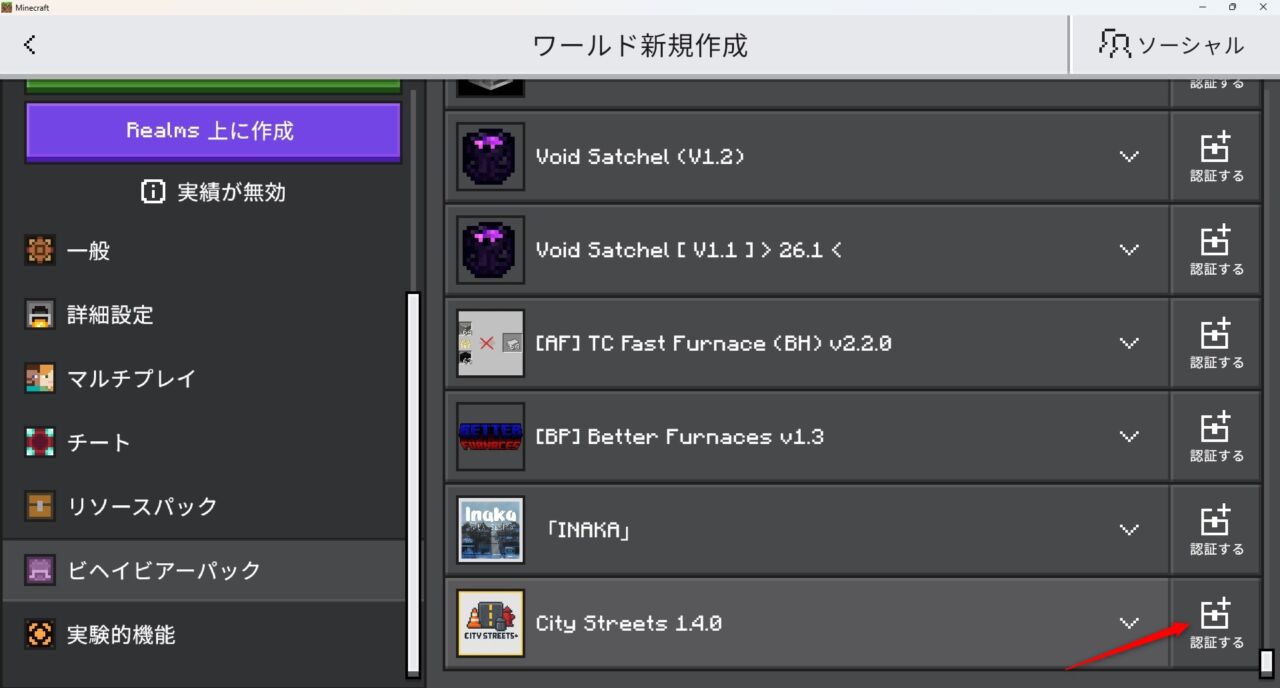Viewport: 1280px width, 688px height.
Task: Select the [AF] TC Fast Furnace name
Action: tap(714, 343)
